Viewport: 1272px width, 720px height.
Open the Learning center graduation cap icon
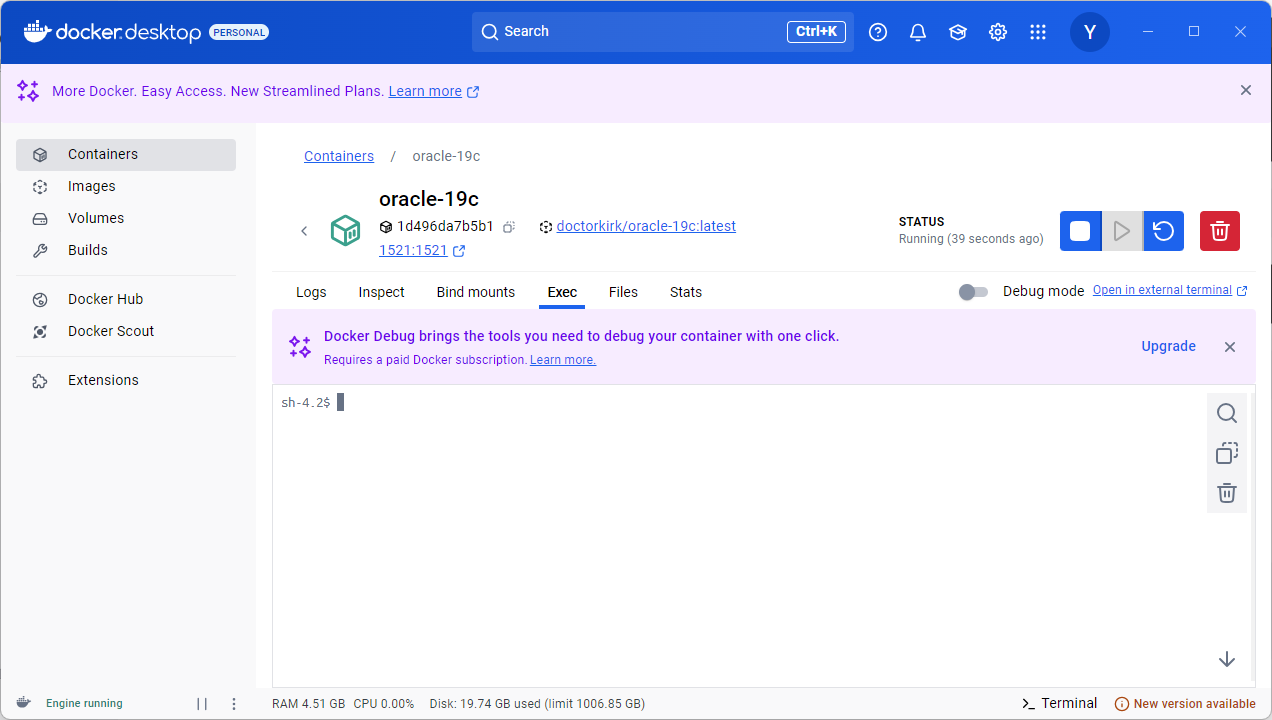[x=958, y=32]
